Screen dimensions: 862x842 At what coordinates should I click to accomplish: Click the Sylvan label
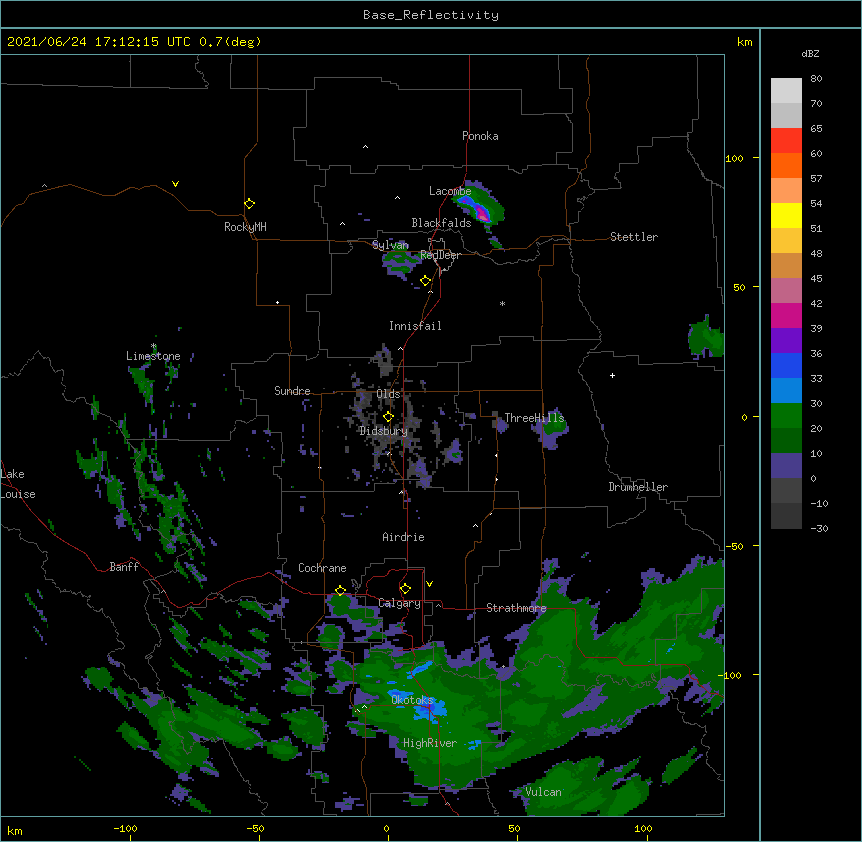pyautogui.click(x=390, y=245)
